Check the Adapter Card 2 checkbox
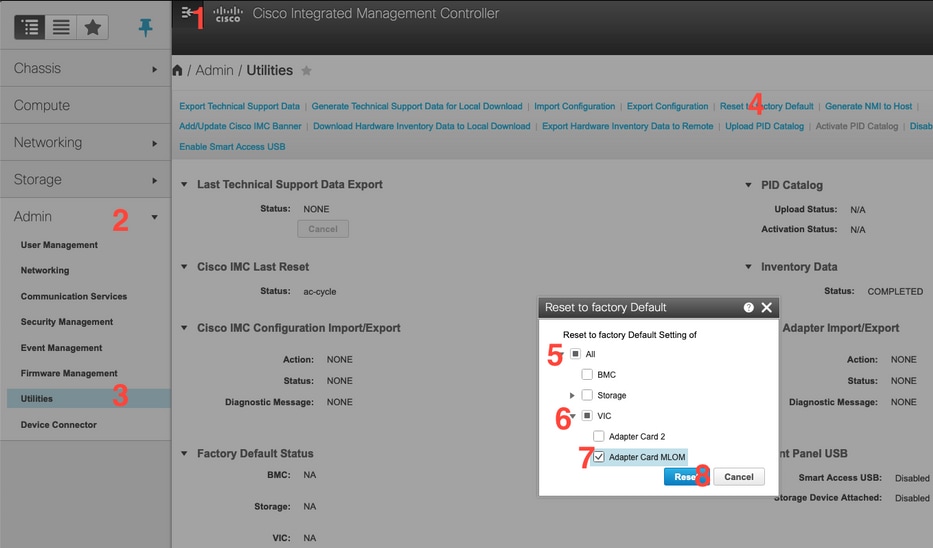933x548 pixels. click(x=599, y=436)
